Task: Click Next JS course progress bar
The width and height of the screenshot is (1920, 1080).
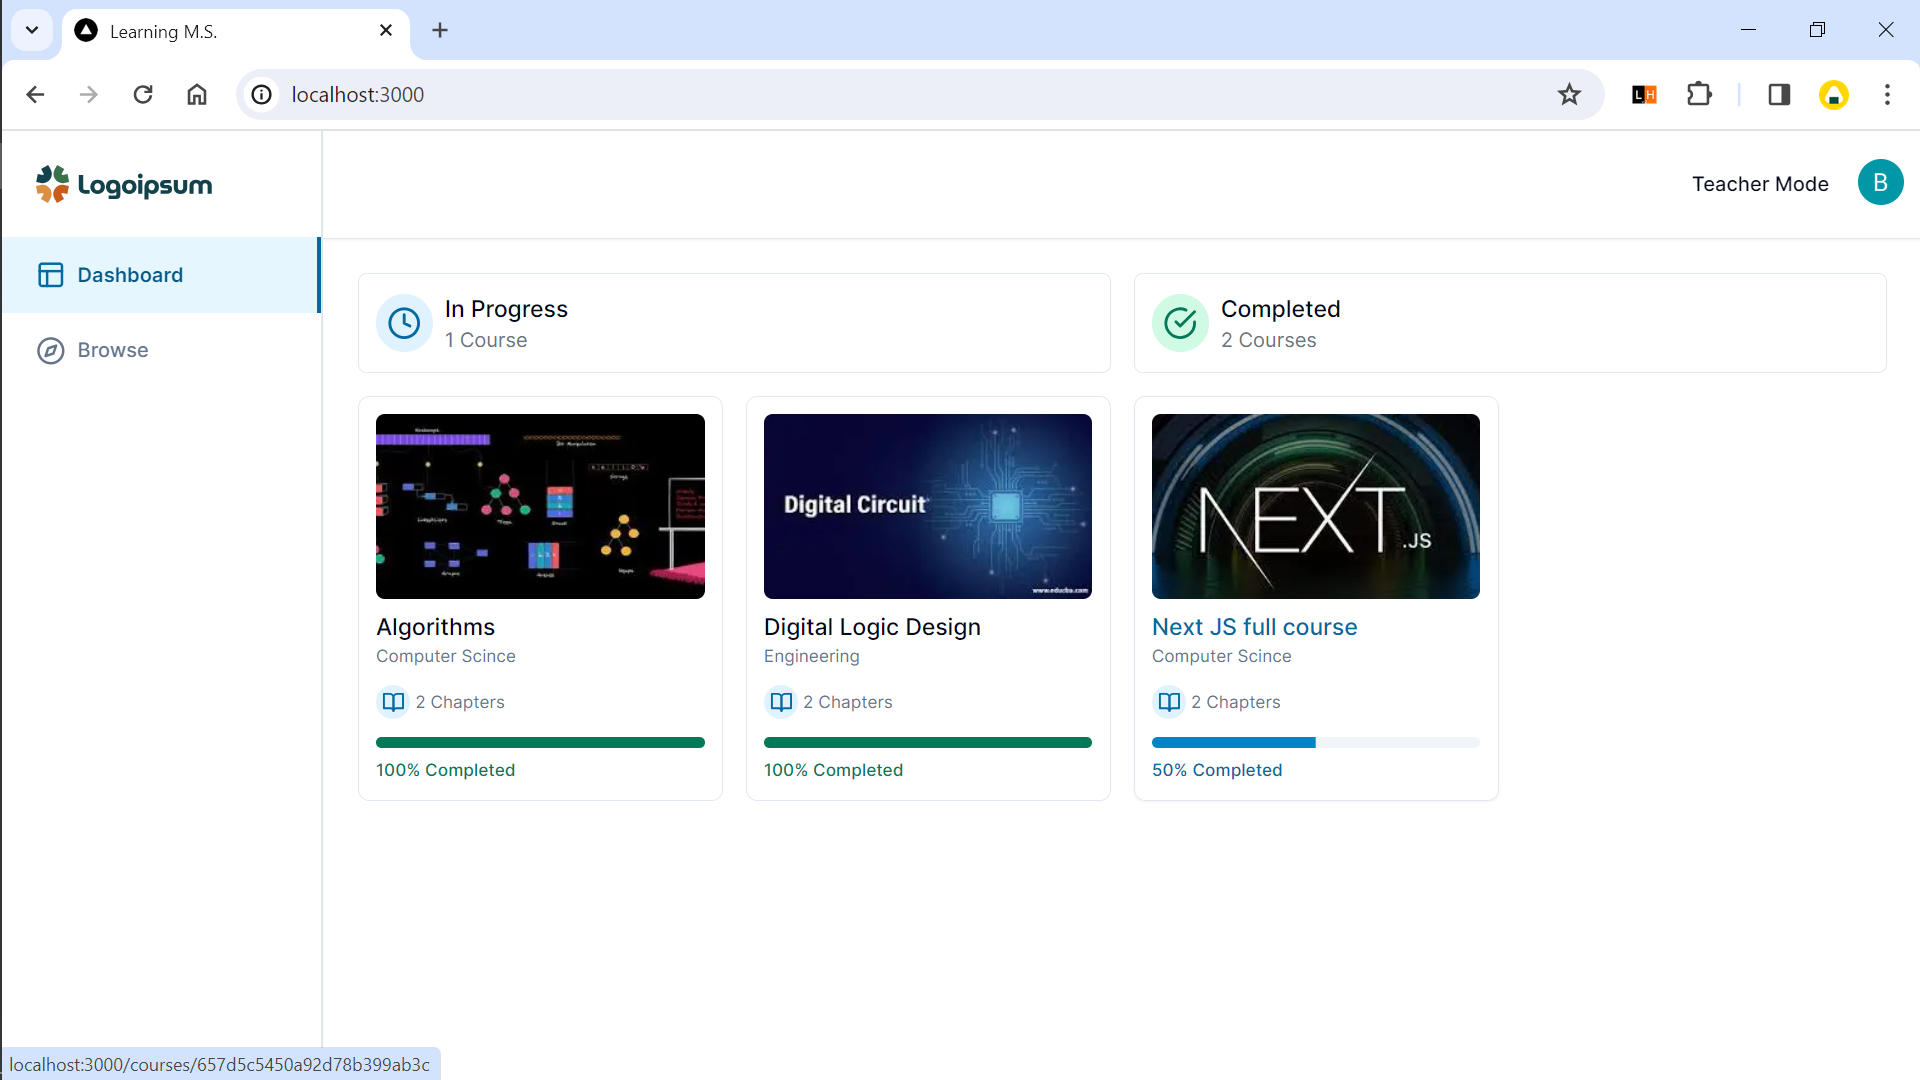Action: [x=1315, y=743]
